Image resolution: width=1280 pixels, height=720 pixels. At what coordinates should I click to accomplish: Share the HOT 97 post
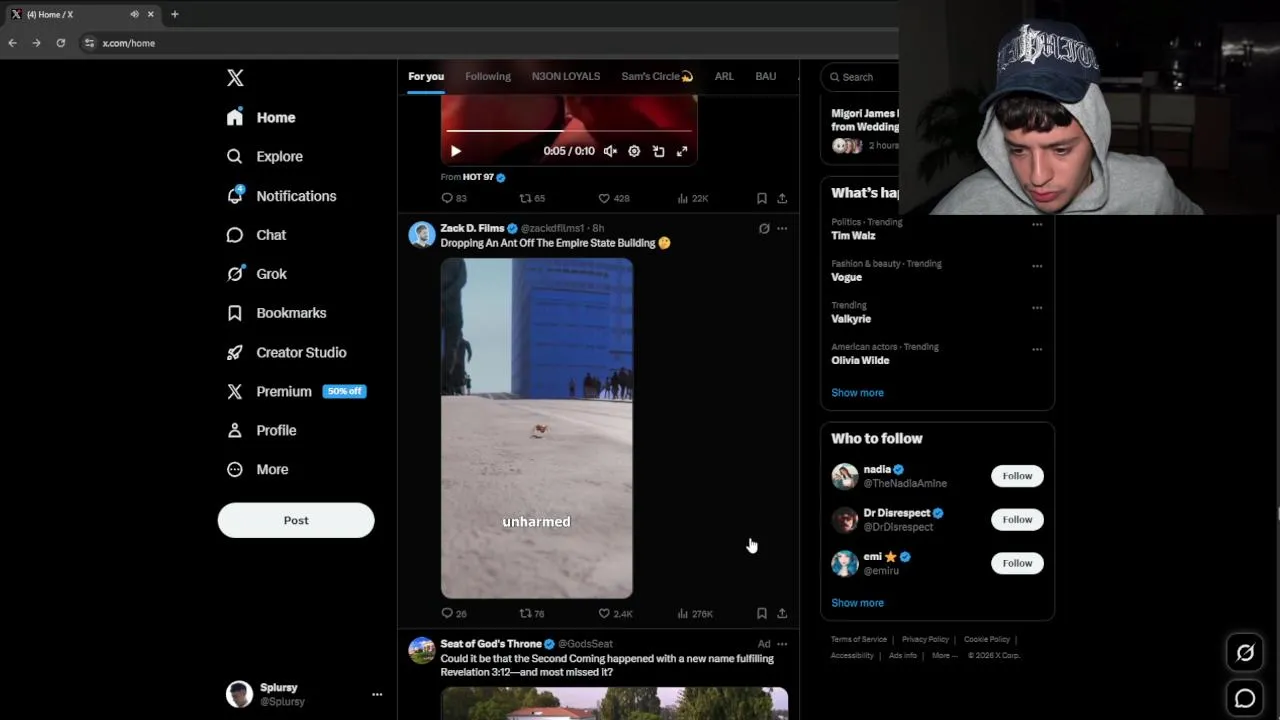pyautogui.click(x=782, y=198)
